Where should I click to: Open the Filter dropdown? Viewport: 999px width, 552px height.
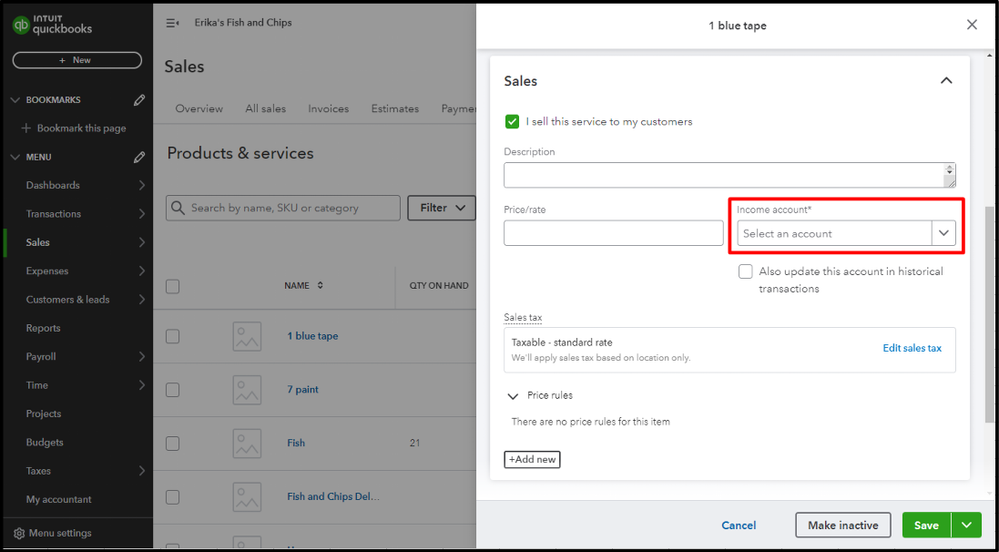tap(440, 208)
